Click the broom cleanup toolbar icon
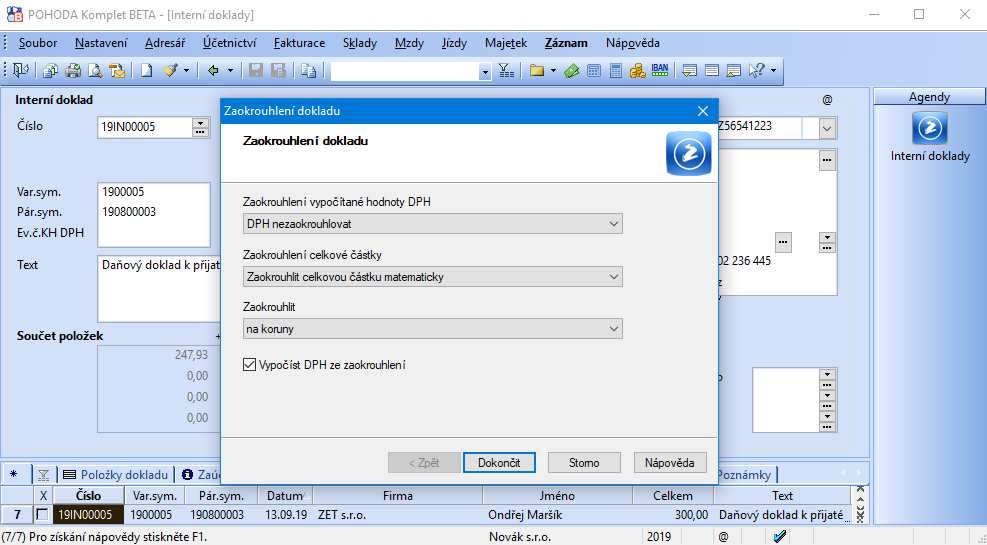Image resolution: width=987 pixels, height=545 pixels. pyautogui.click(x=170, y=71)
